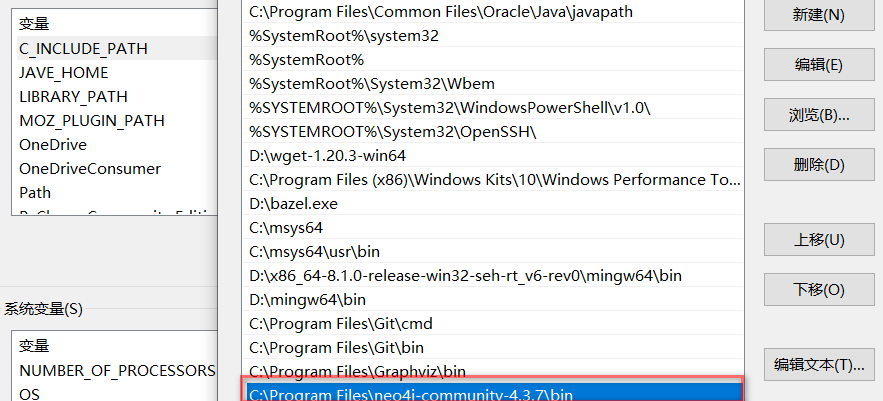
Task: Open 编辑文本(T)... button
Action: coord(819,364)
